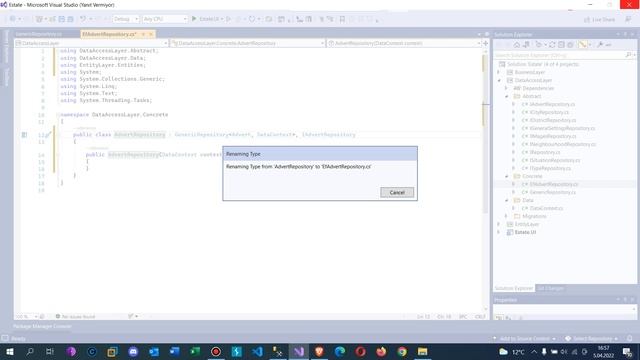Expand the BusinessLayer project
This screenshot has width=640, height=360.
tap(498, 72)
